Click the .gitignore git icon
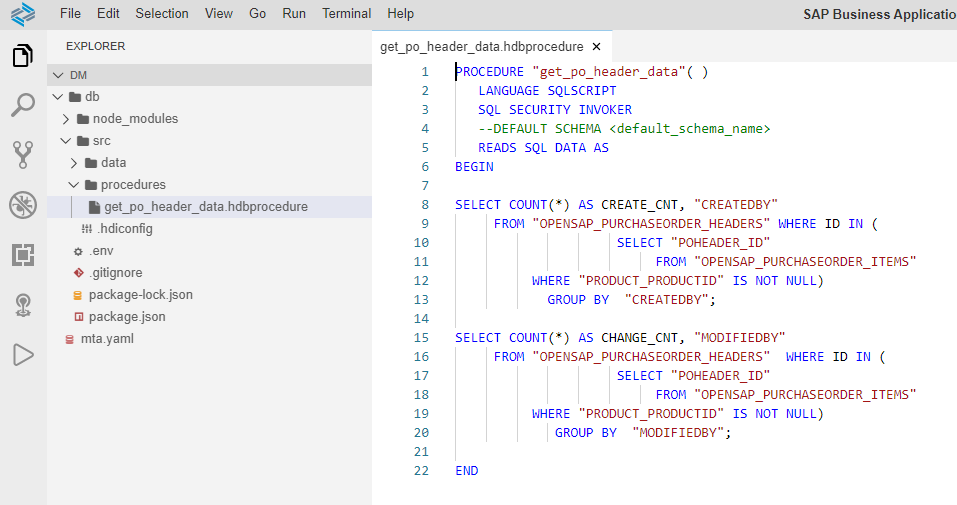Viewport: 957px width, 505px height. pyautogui.click(x=78, y=273)
